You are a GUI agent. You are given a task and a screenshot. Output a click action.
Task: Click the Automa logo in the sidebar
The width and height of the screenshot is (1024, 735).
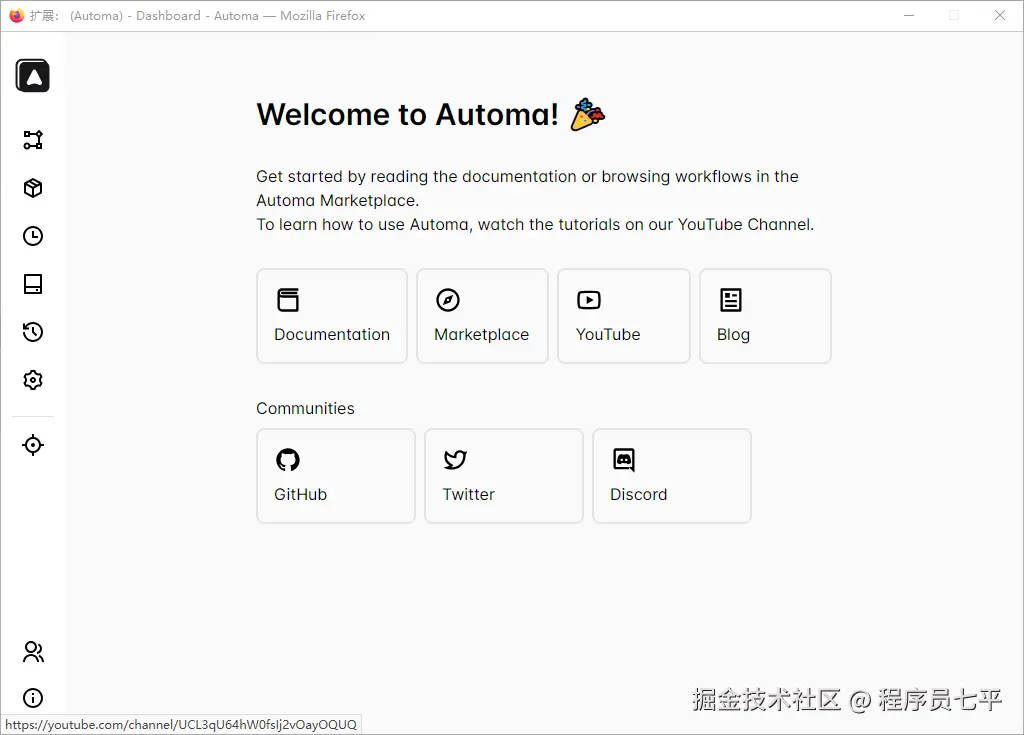pos(33,76)
